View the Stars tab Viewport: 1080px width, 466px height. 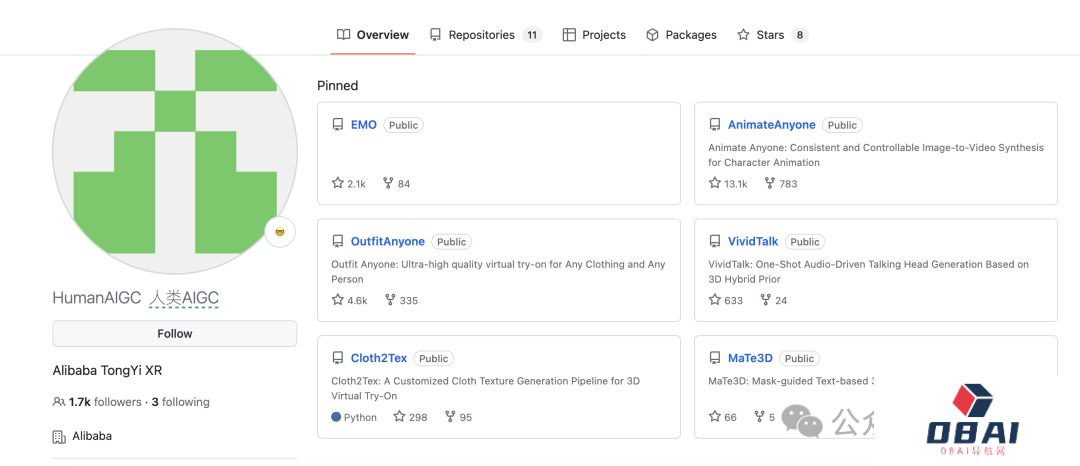[771, 35]
